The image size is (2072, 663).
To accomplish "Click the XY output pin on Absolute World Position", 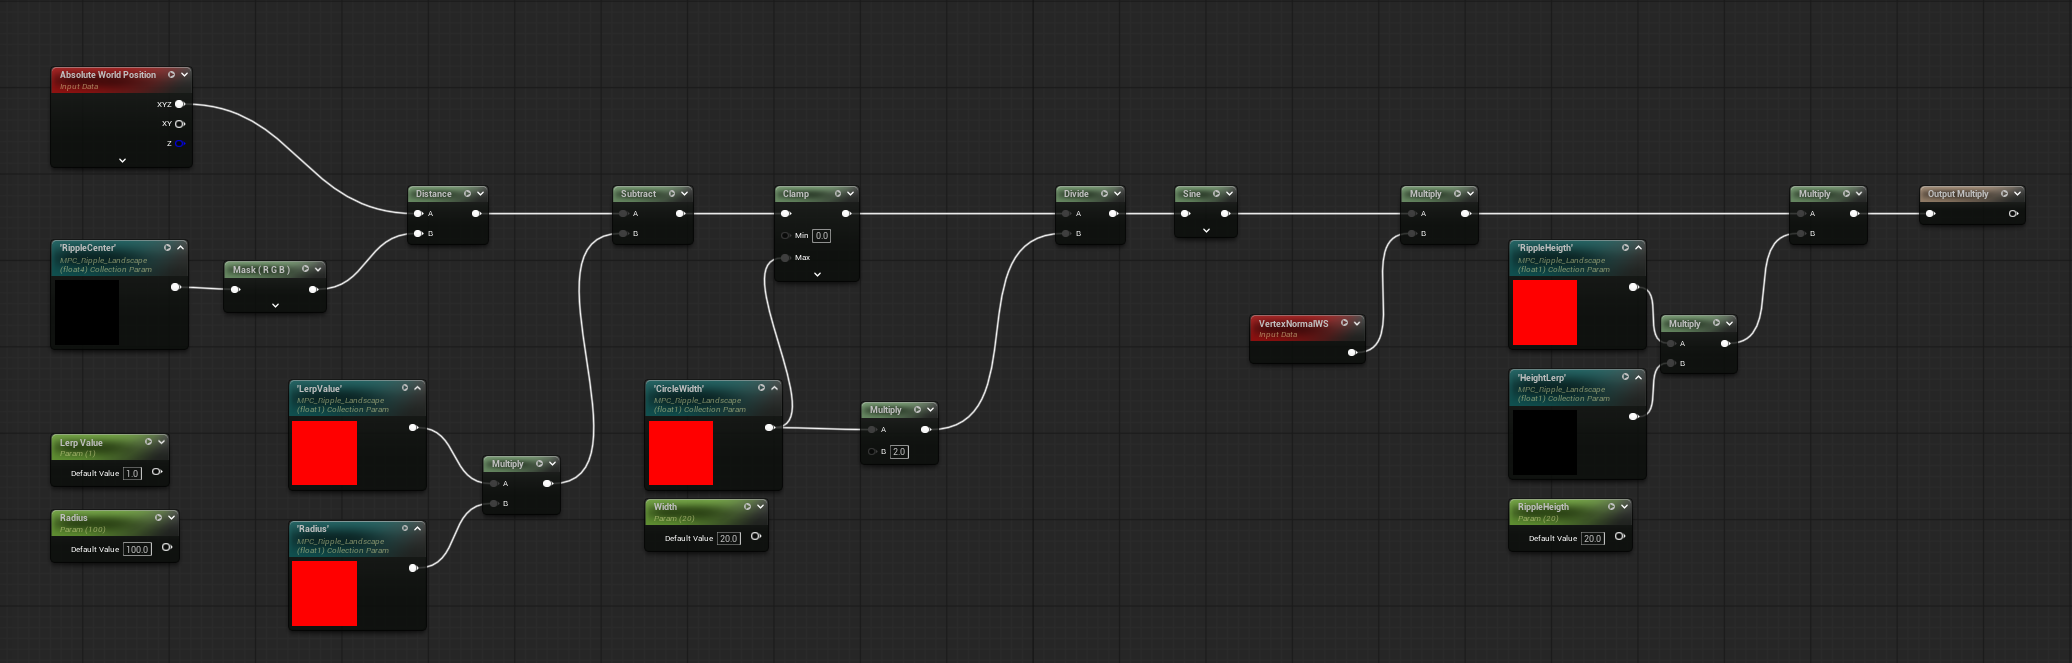I will click(x=180, y=124).
